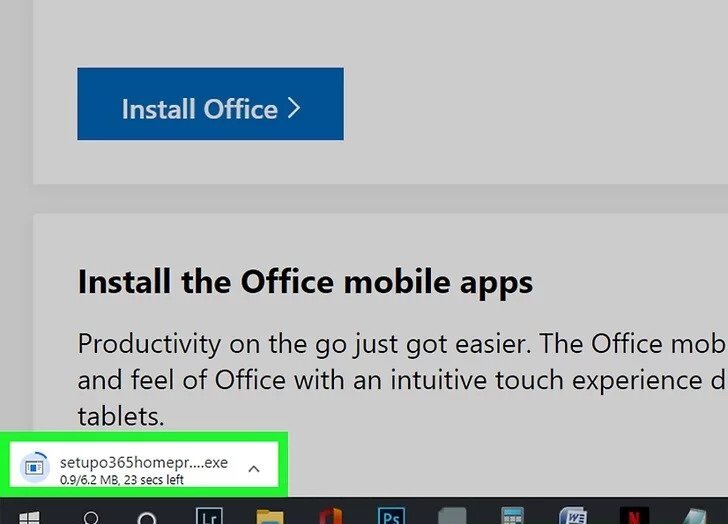Expand the setup download options chevron
Screen dimensions: 728x524
pos(254,468)
